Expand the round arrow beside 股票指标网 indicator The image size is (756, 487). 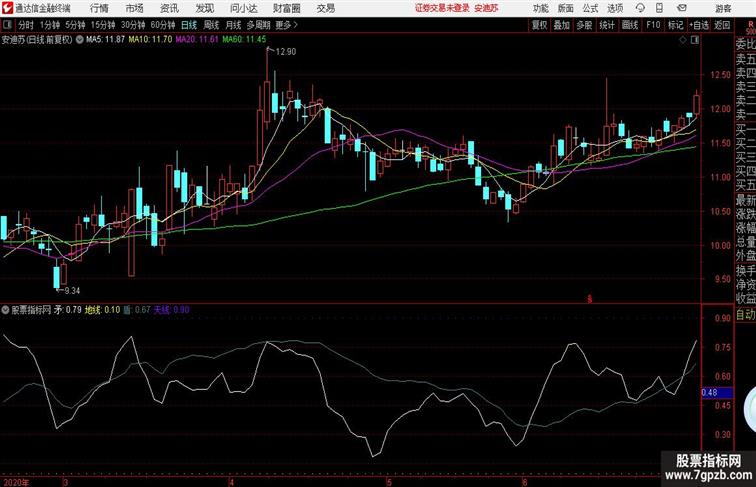pyautogui.click(x=5, y=310)
